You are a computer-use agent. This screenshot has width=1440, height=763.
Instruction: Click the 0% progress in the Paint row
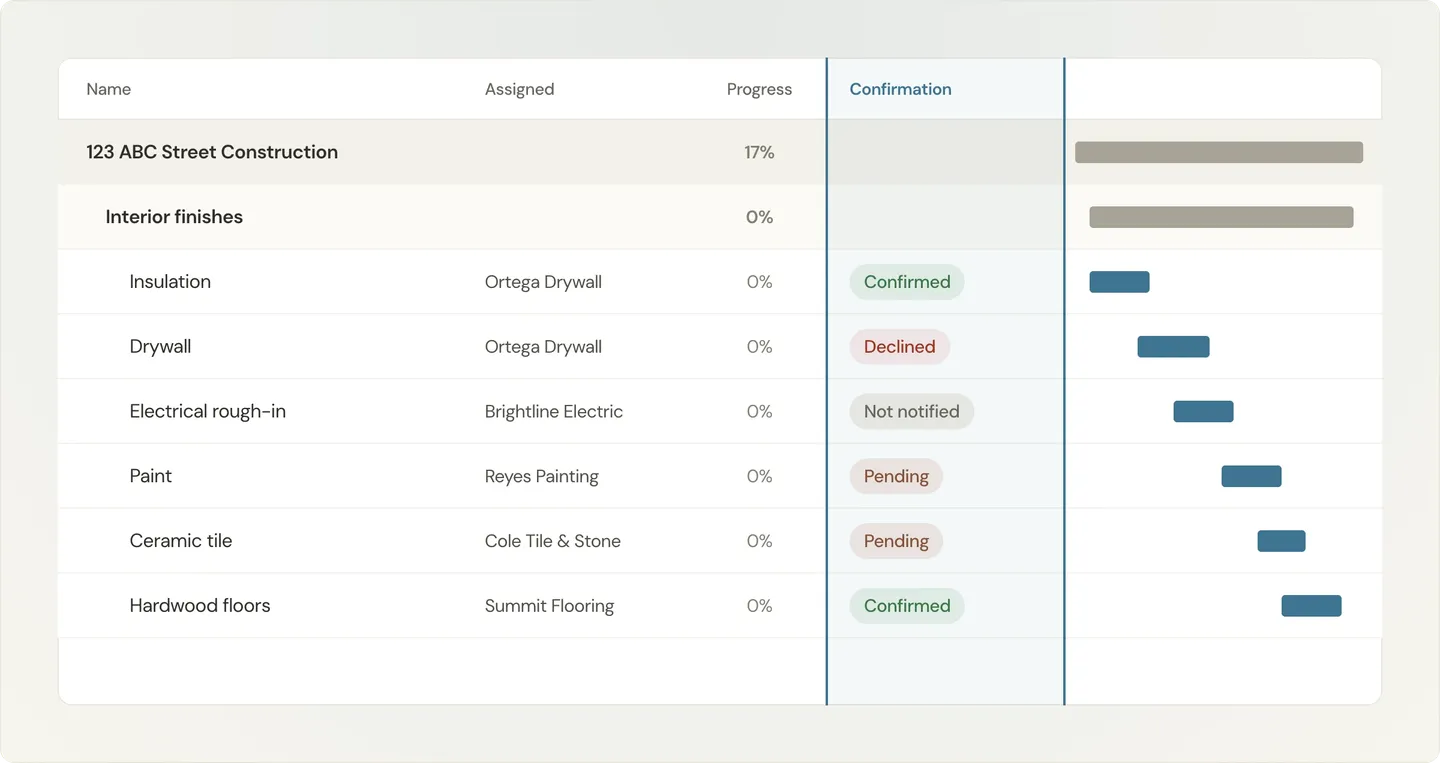point(759,476)
